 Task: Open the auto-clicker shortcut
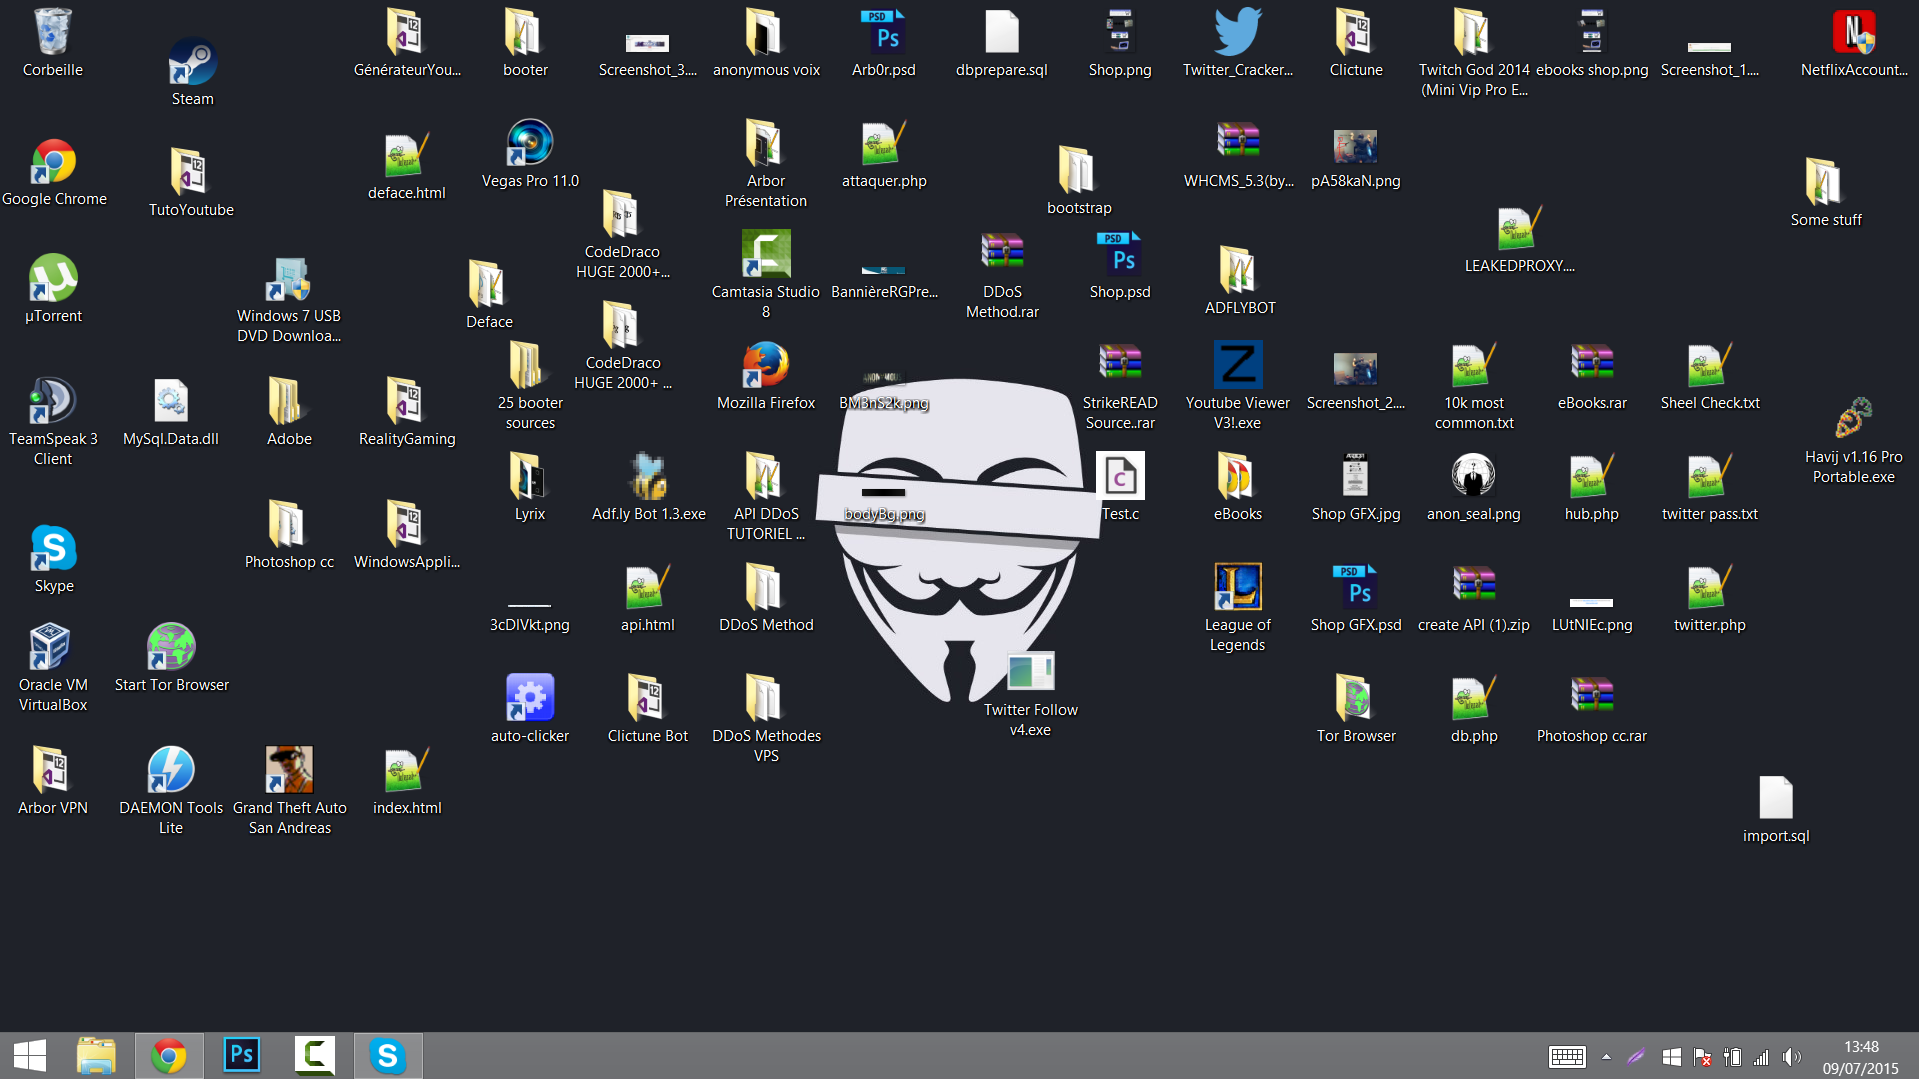[530, 709]
